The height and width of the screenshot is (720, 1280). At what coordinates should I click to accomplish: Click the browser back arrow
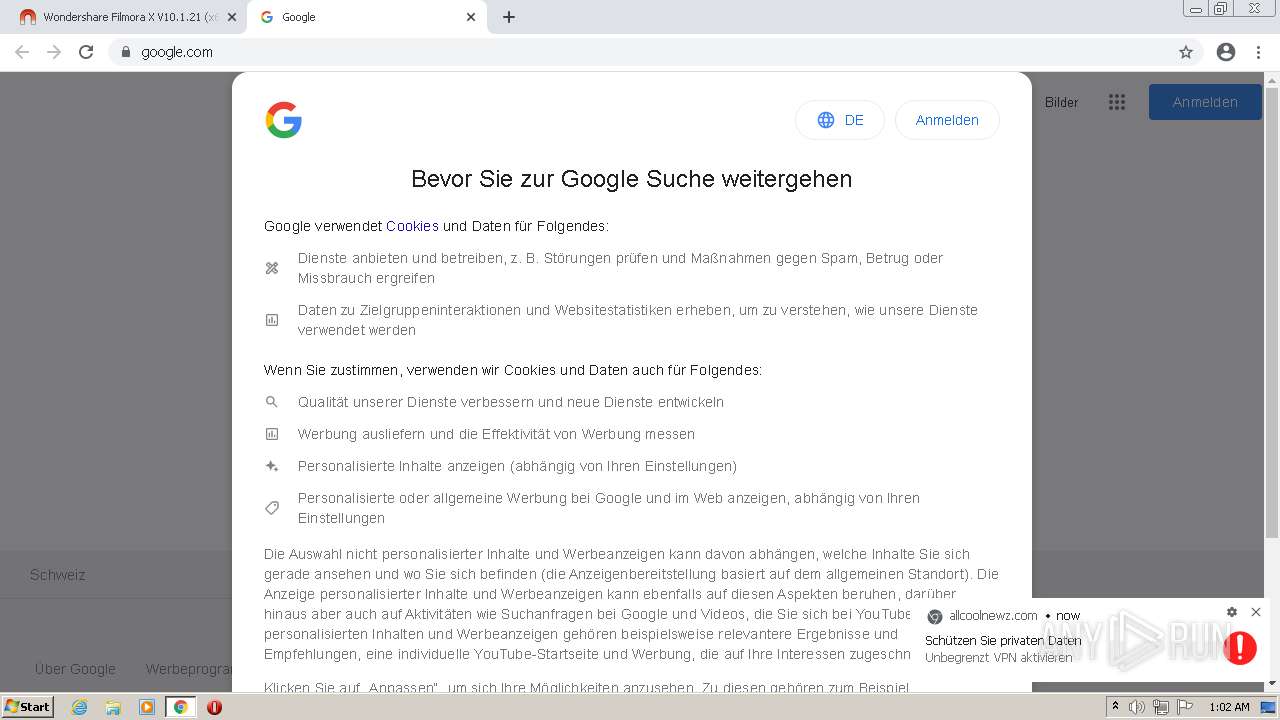click(22, 52)
